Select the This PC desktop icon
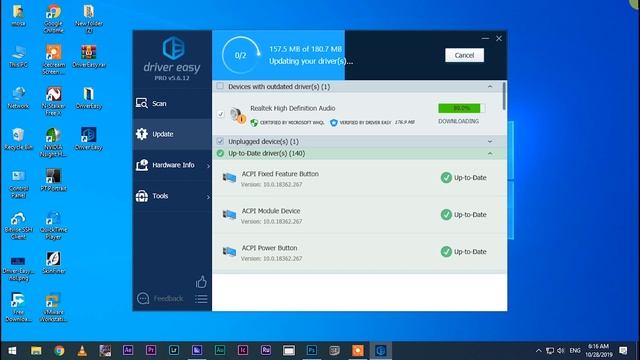 18,57
